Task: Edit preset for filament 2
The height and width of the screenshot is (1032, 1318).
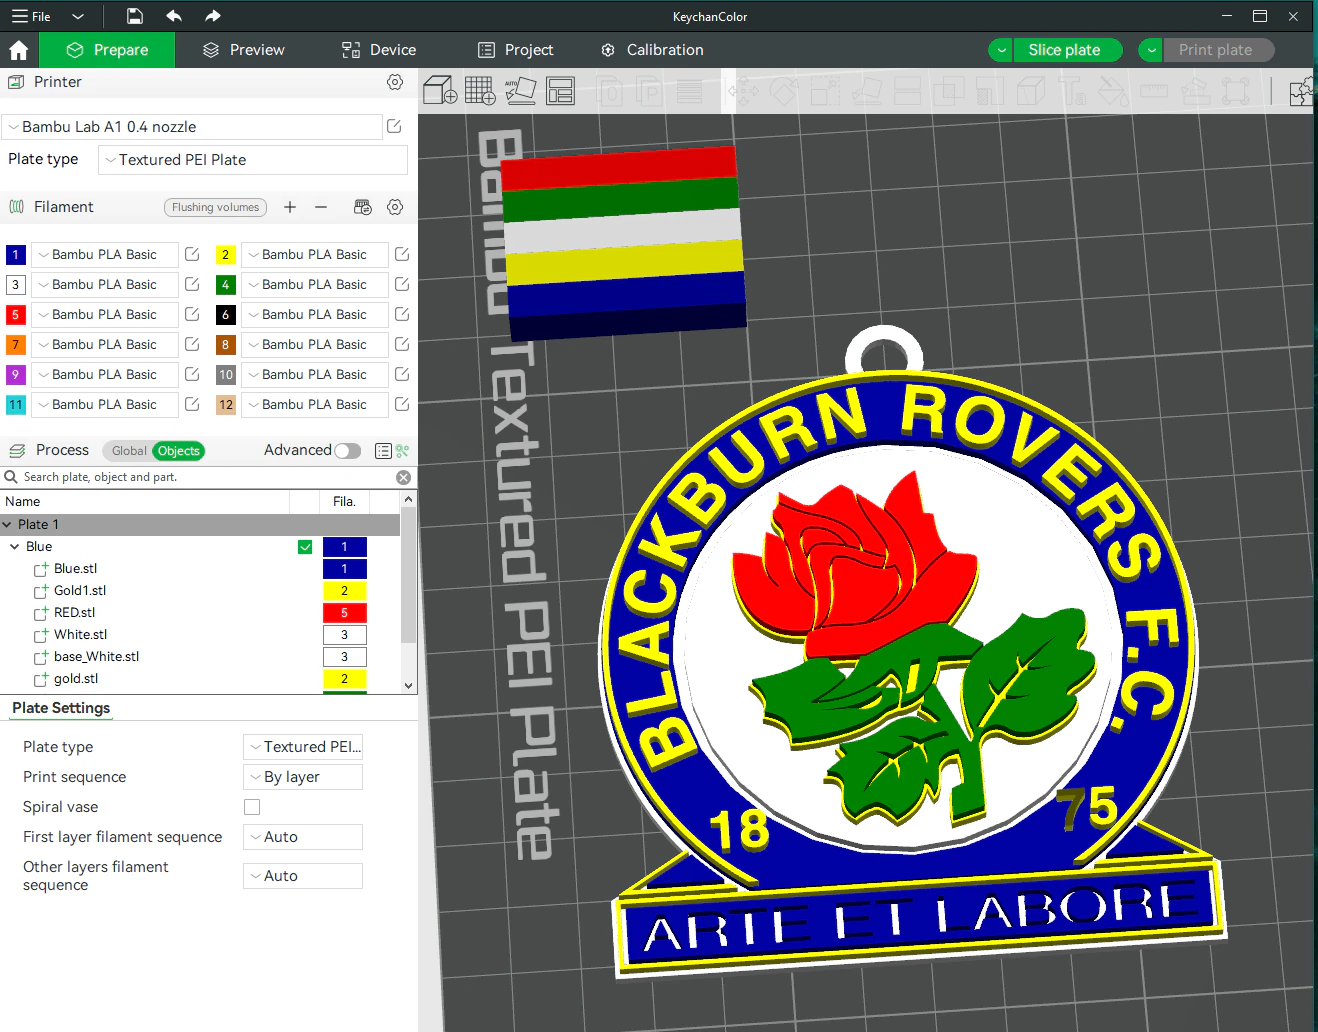Action: [x=402, y=255]
